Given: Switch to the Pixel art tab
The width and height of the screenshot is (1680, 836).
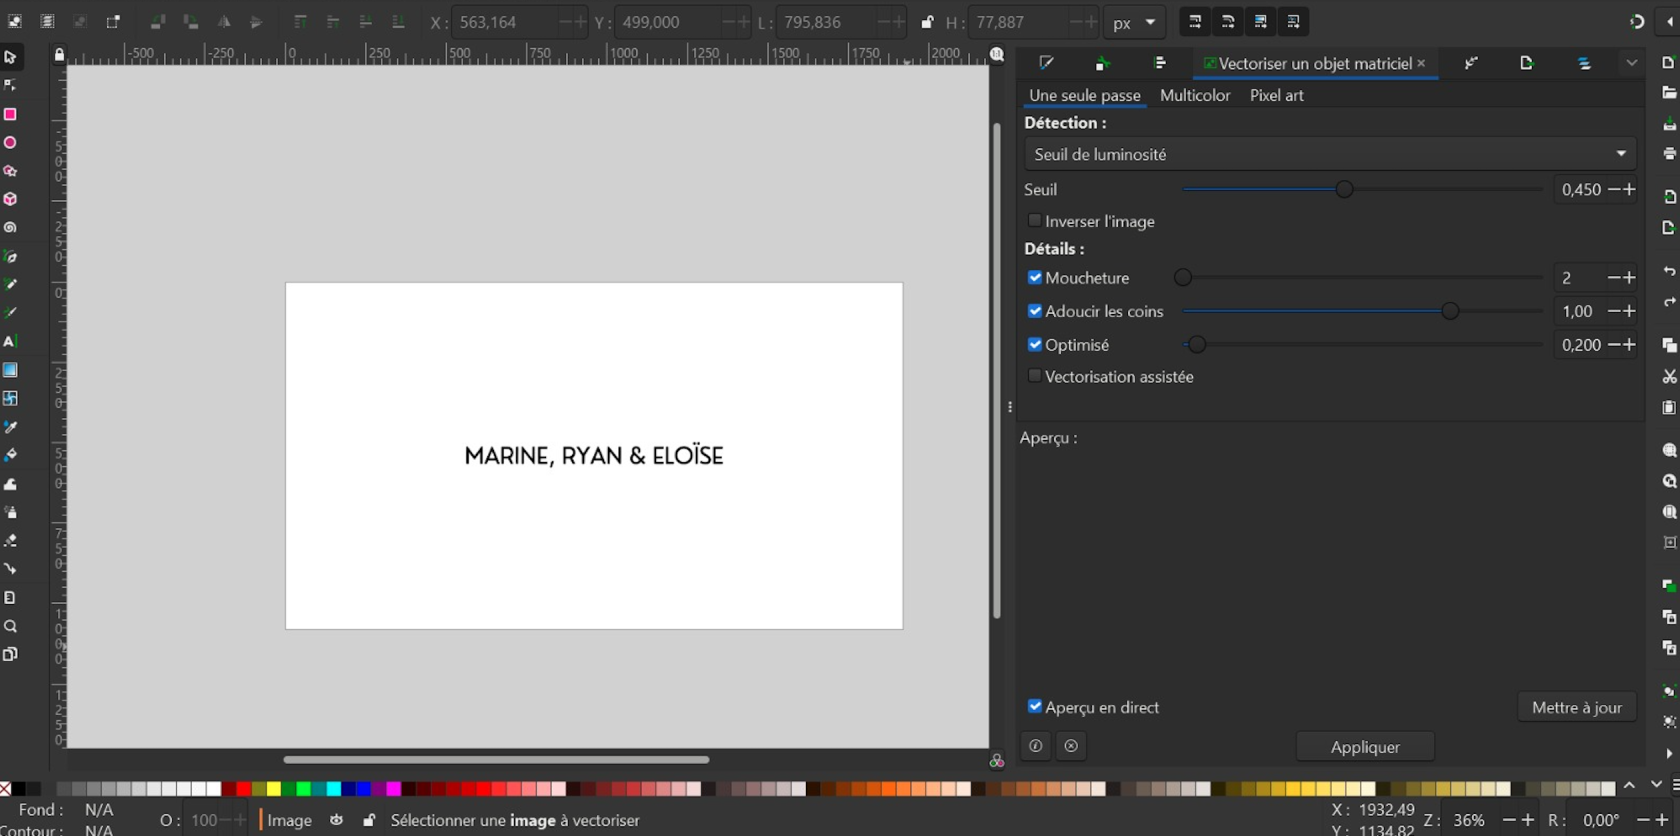Looking at the screenshot, I should point(1277,95).
